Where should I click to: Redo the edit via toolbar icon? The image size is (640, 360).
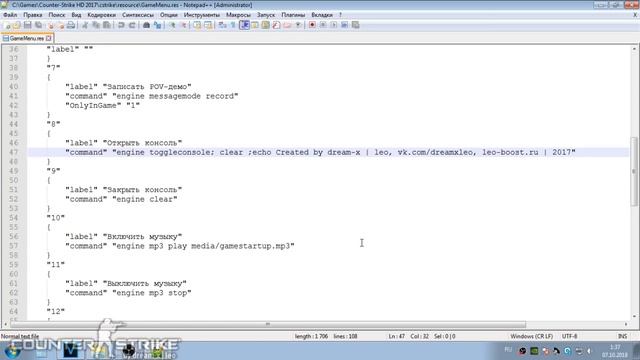[x=132, y=25]
